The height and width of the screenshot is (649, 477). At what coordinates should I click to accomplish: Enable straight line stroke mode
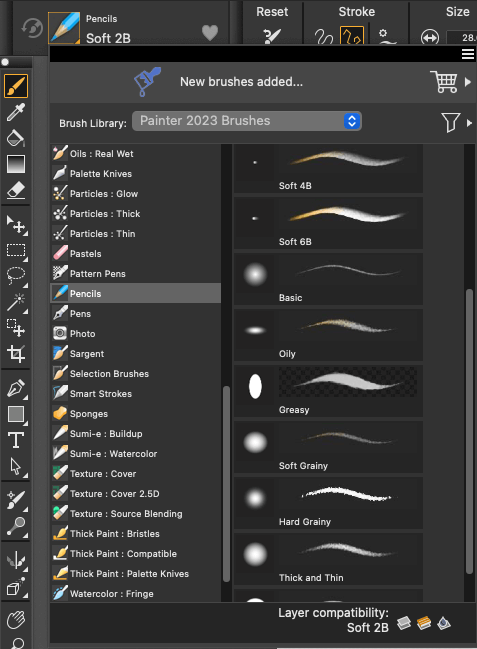tap(352, 36)
